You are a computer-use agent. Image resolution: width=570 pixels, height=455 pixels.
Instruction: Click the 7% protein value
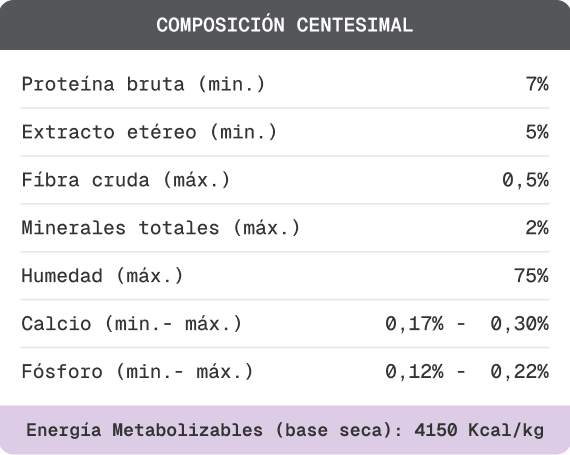click(537, 84)
